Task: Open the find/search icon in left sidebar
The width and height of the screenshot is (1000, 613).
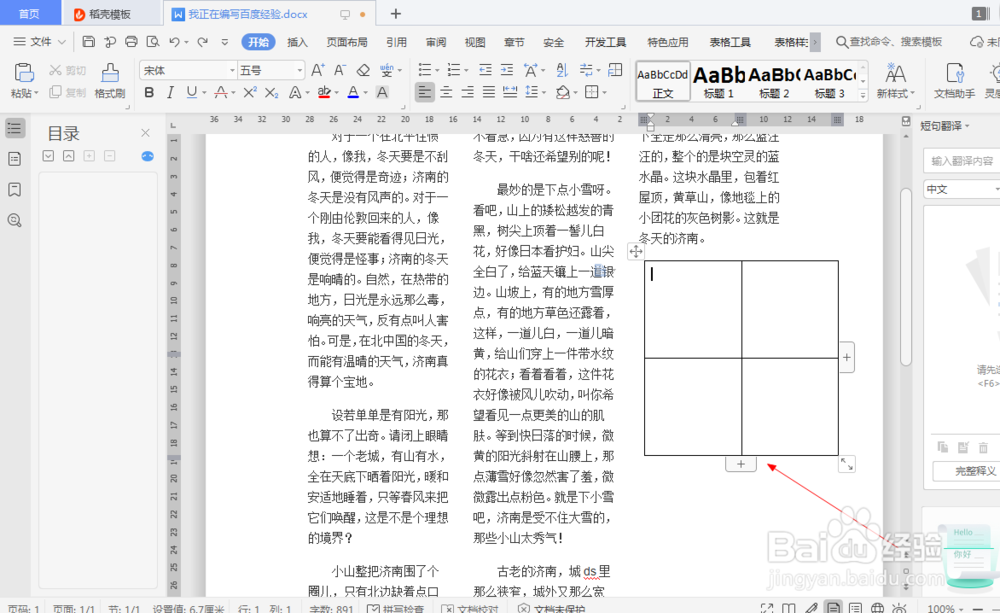Action: point(14,221)
